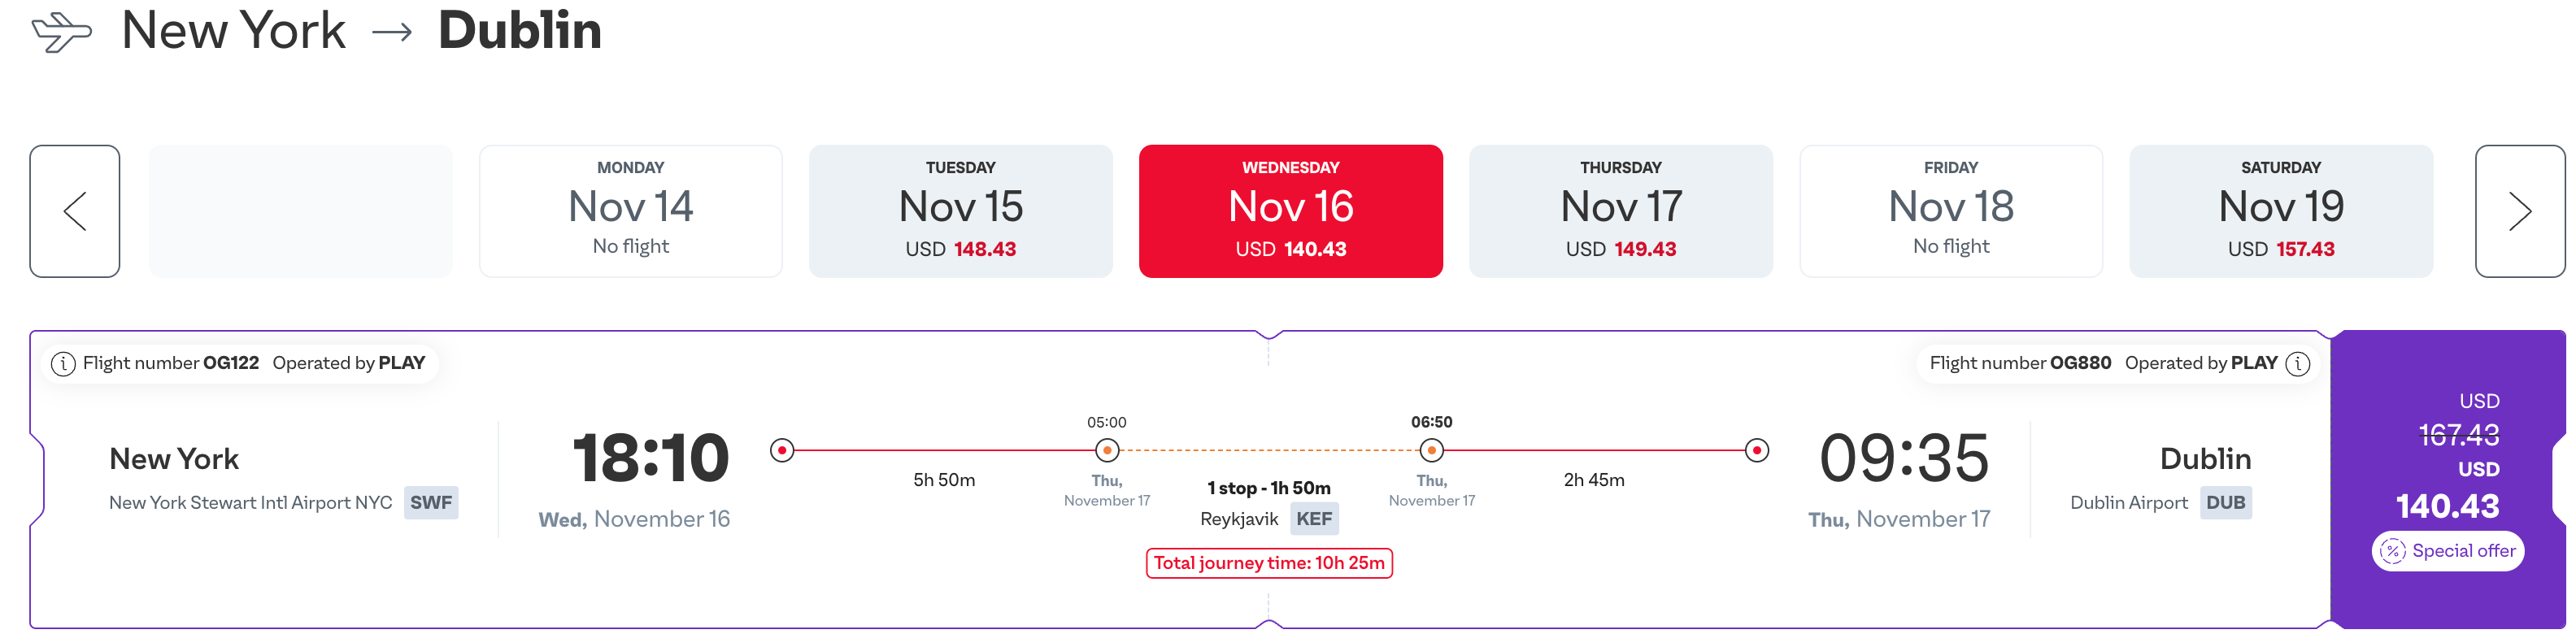2576x634 pixels.
Task: Click the Total journey time label
Action: coord(1268,563)
